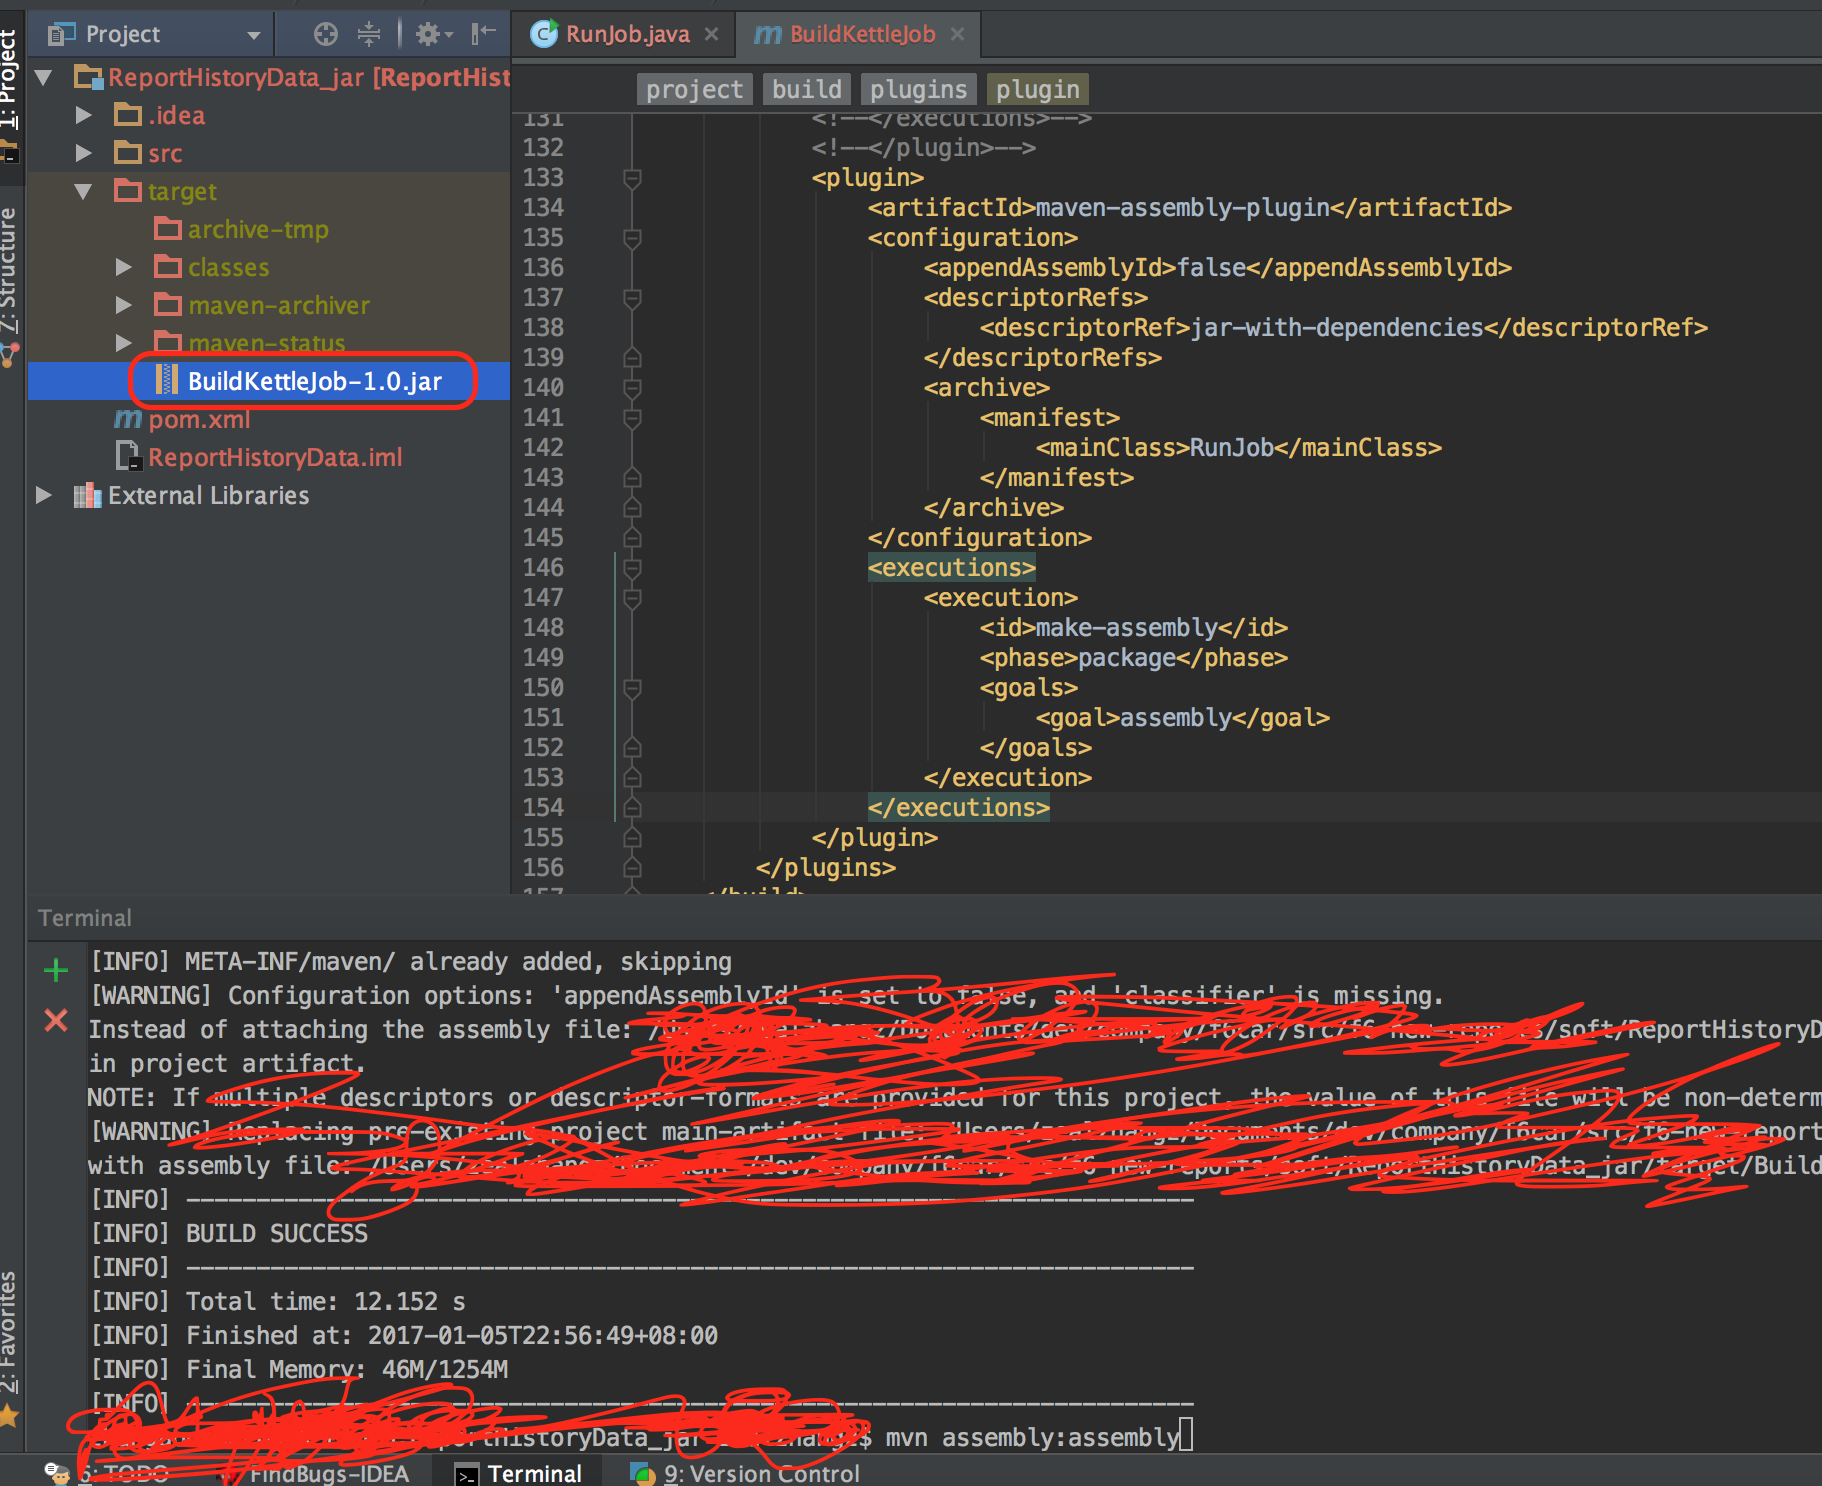This screenshot has height=1486, width=1822.
Task: Expand the maven-archiver folder
Action: point(124,305)
